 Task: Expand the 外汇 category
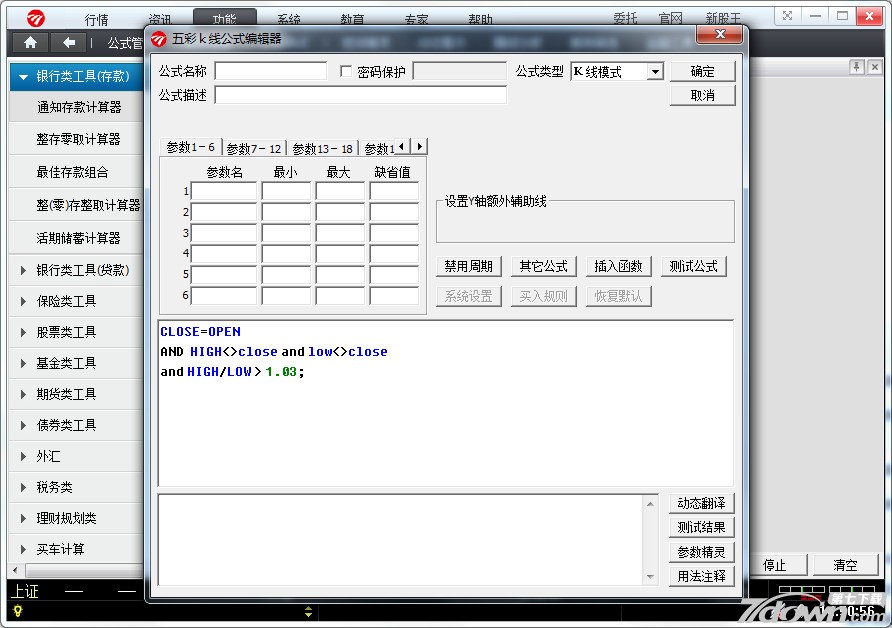tap(23, 456)
